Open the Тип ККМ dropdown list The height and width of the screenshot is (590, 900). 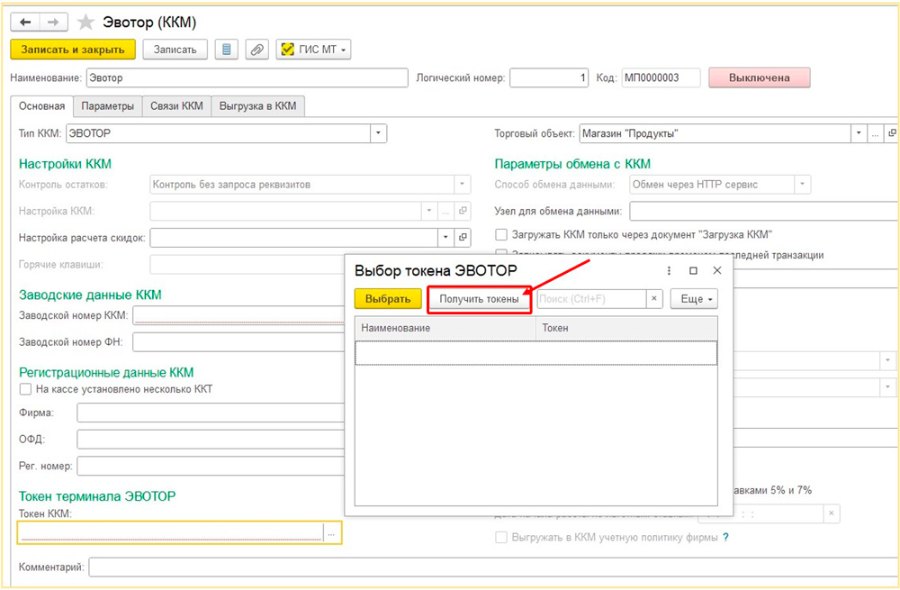click(378, 133)
